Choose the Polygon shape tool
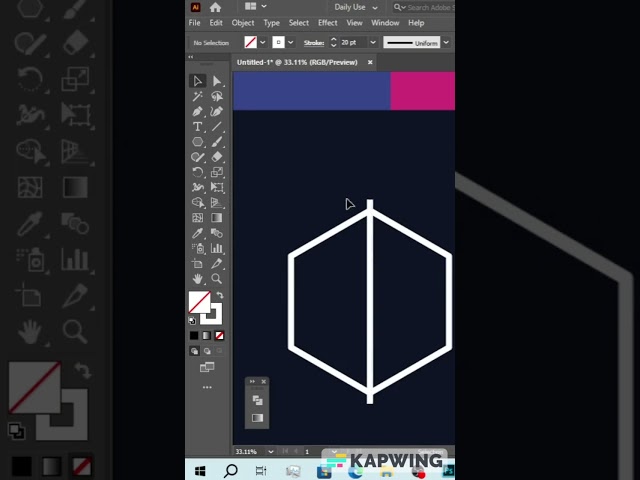 pos(198,142)
